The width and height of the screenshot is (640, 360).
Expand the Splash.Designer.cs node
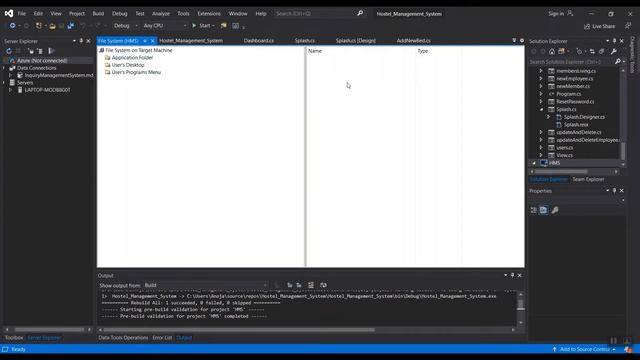click(549, 117)
